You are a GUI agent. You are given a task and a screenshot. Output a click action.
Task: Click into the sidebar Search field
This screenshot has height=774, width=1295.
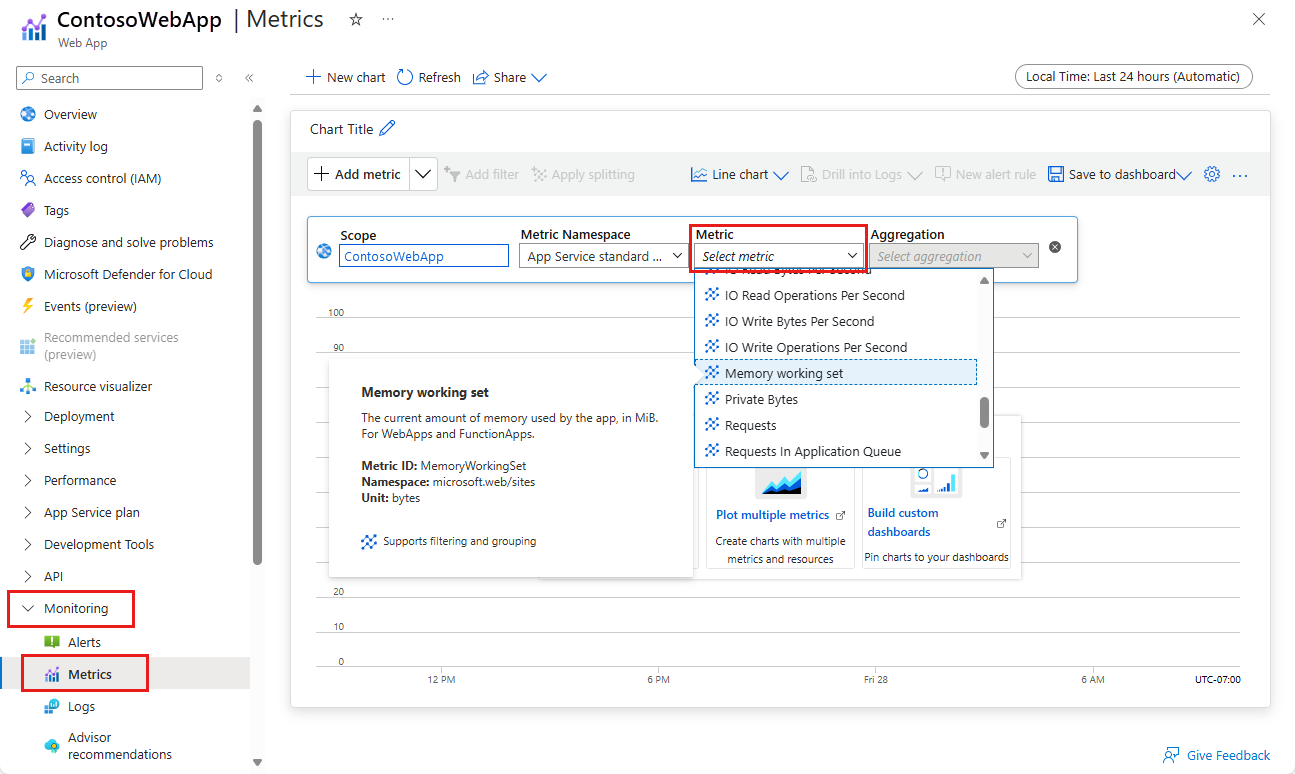(x=115, y=78)
